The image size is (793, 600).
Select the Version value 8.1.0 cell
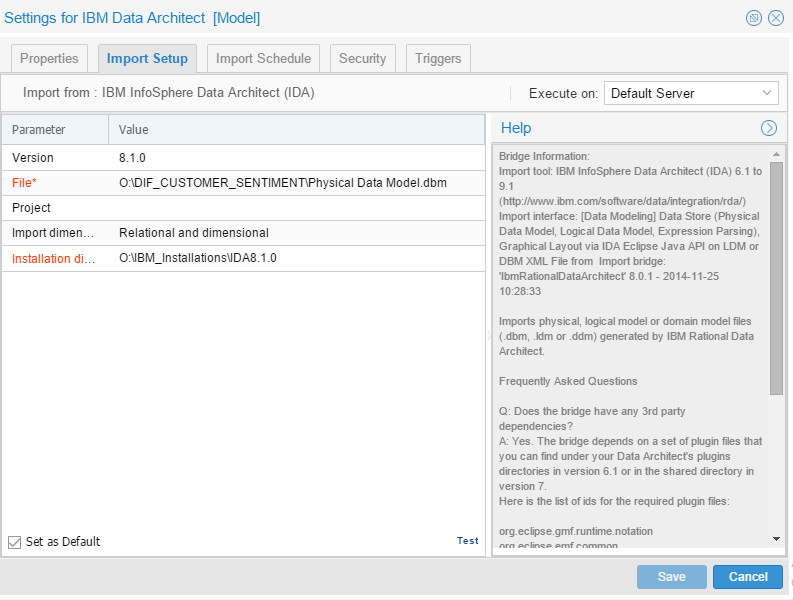tap(297, 158)
